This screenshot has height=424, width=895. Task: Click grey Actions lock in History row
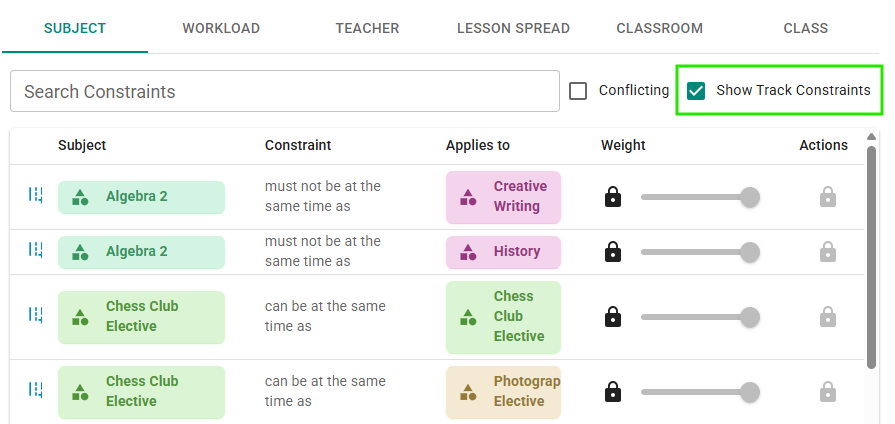click(x=827, y=252)
